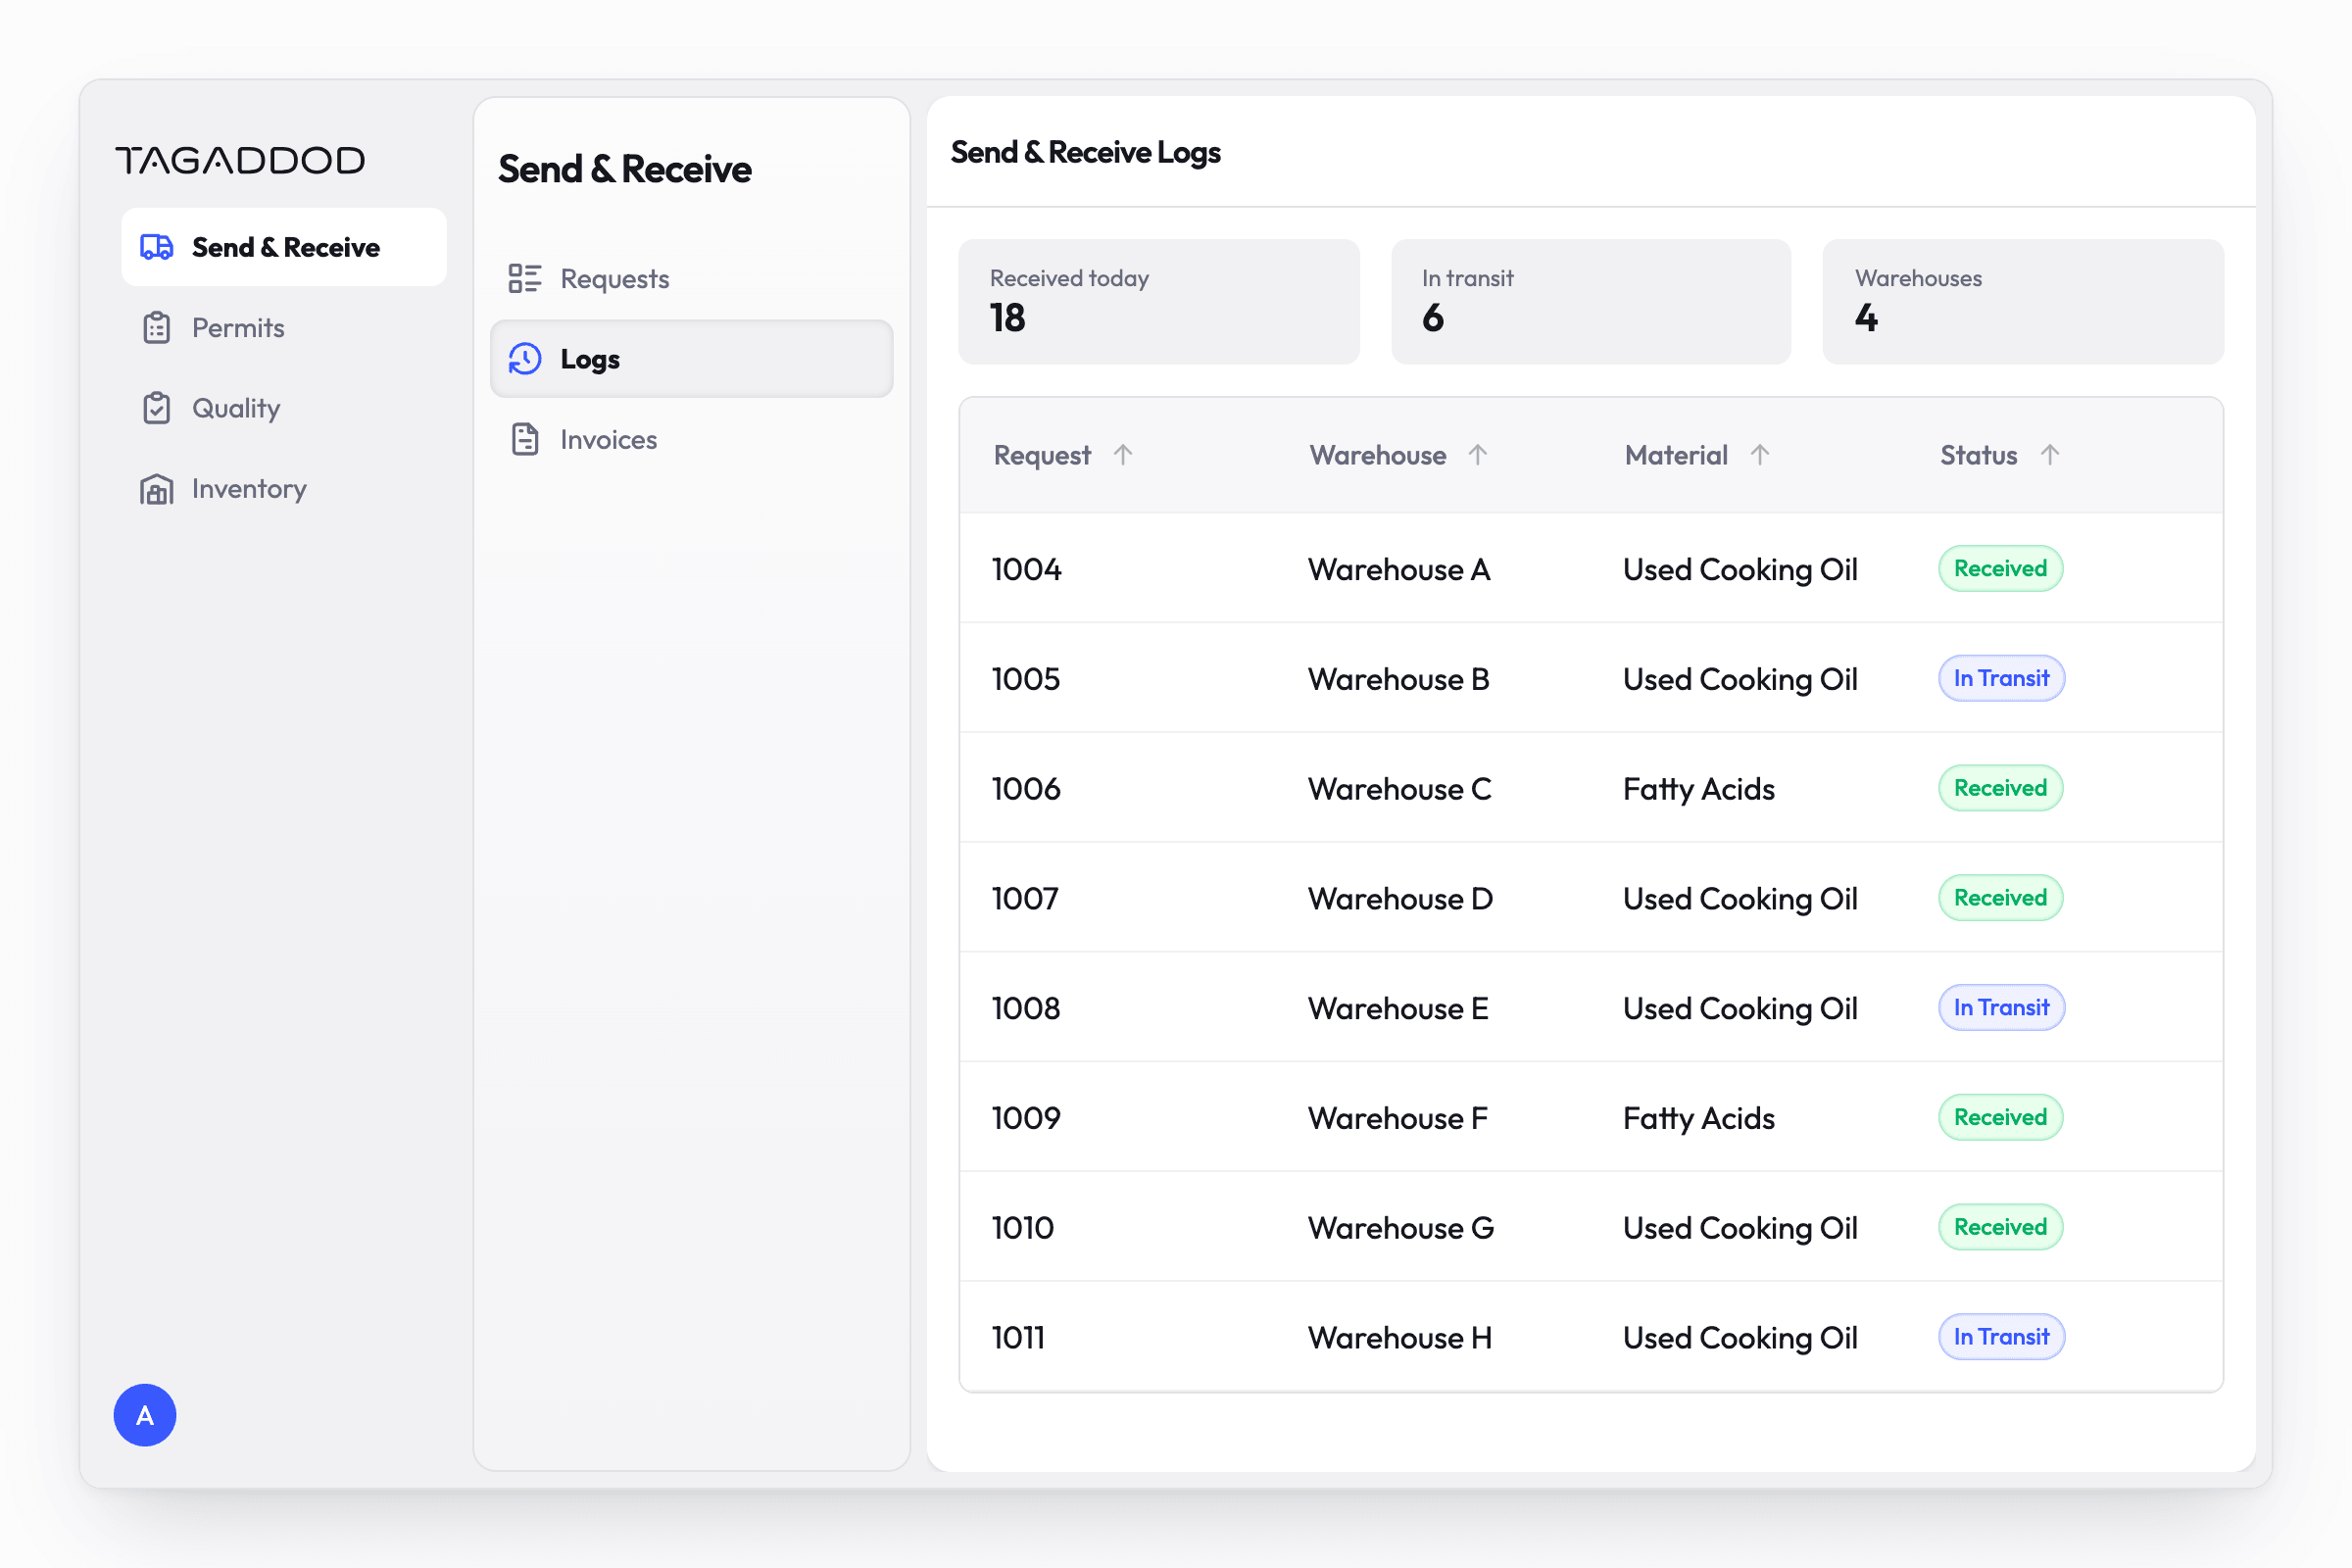
Task: Open the user avatar labeled A
Action: tap(145, 1415)
